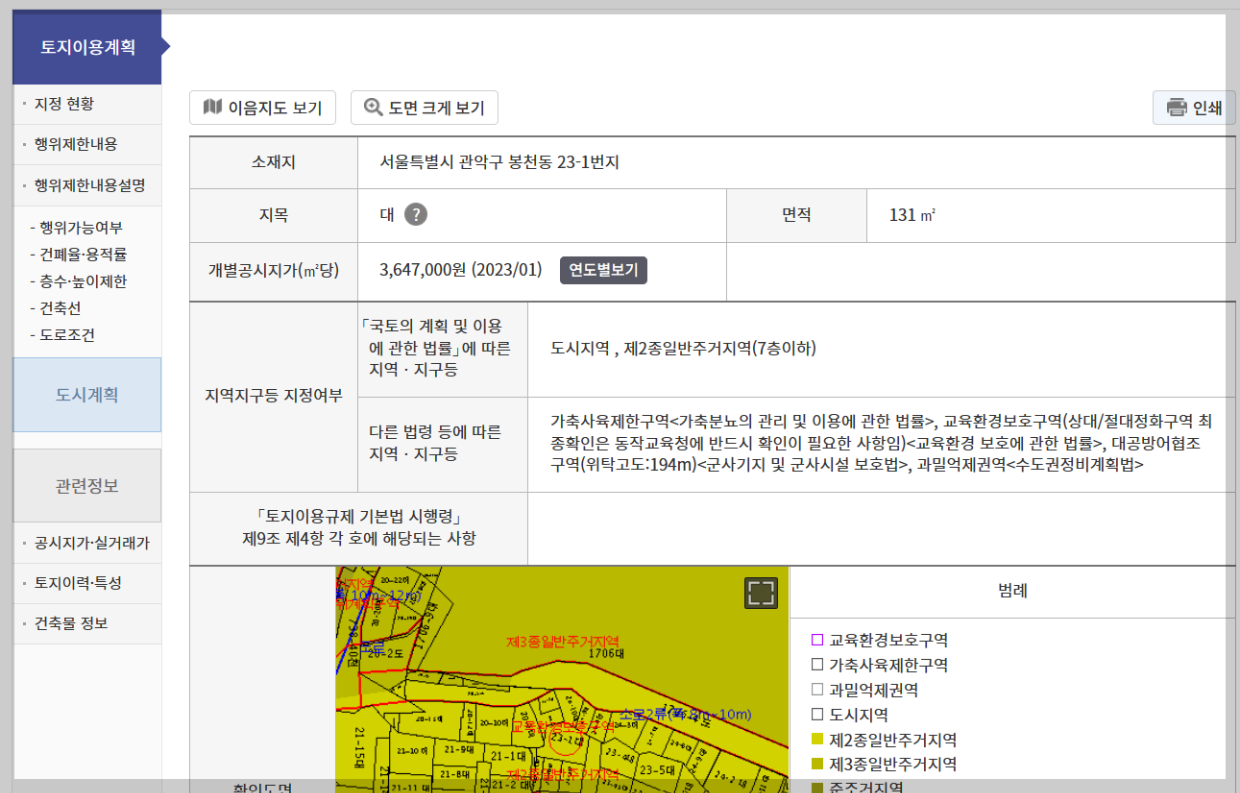Click the area value 131 ㎡
This screenshot has height=793, width=1240.
(913, 215)
